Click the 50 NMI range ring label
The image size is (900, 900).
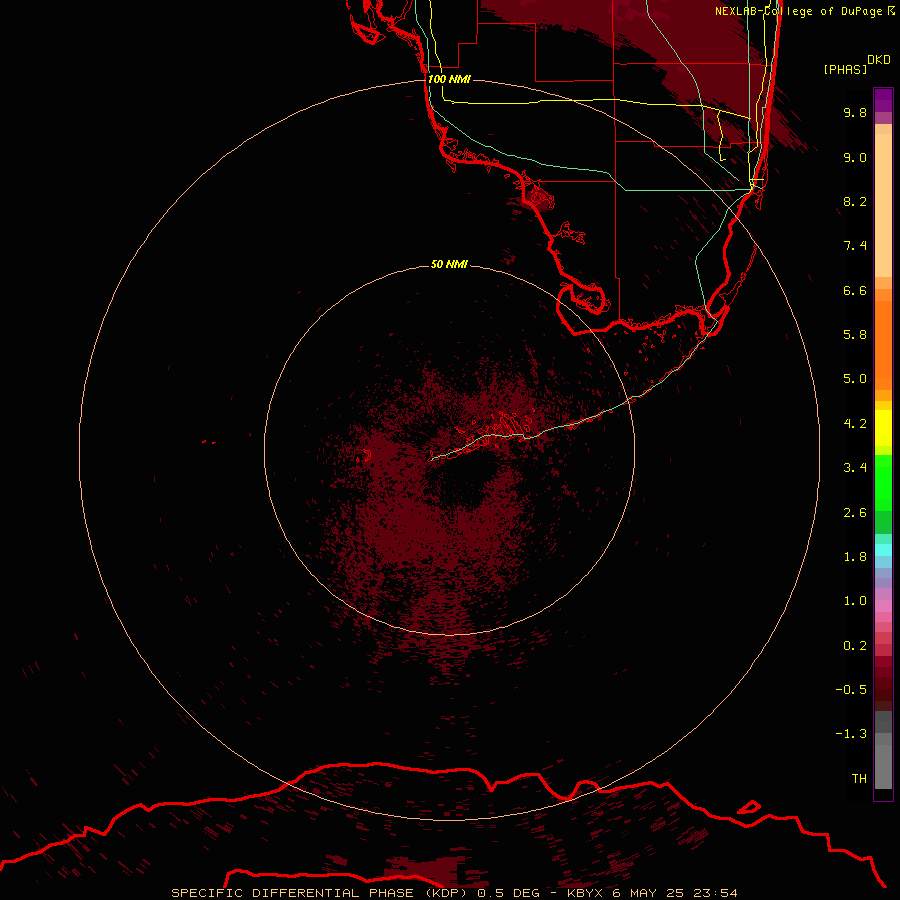[x=449, y=264]
